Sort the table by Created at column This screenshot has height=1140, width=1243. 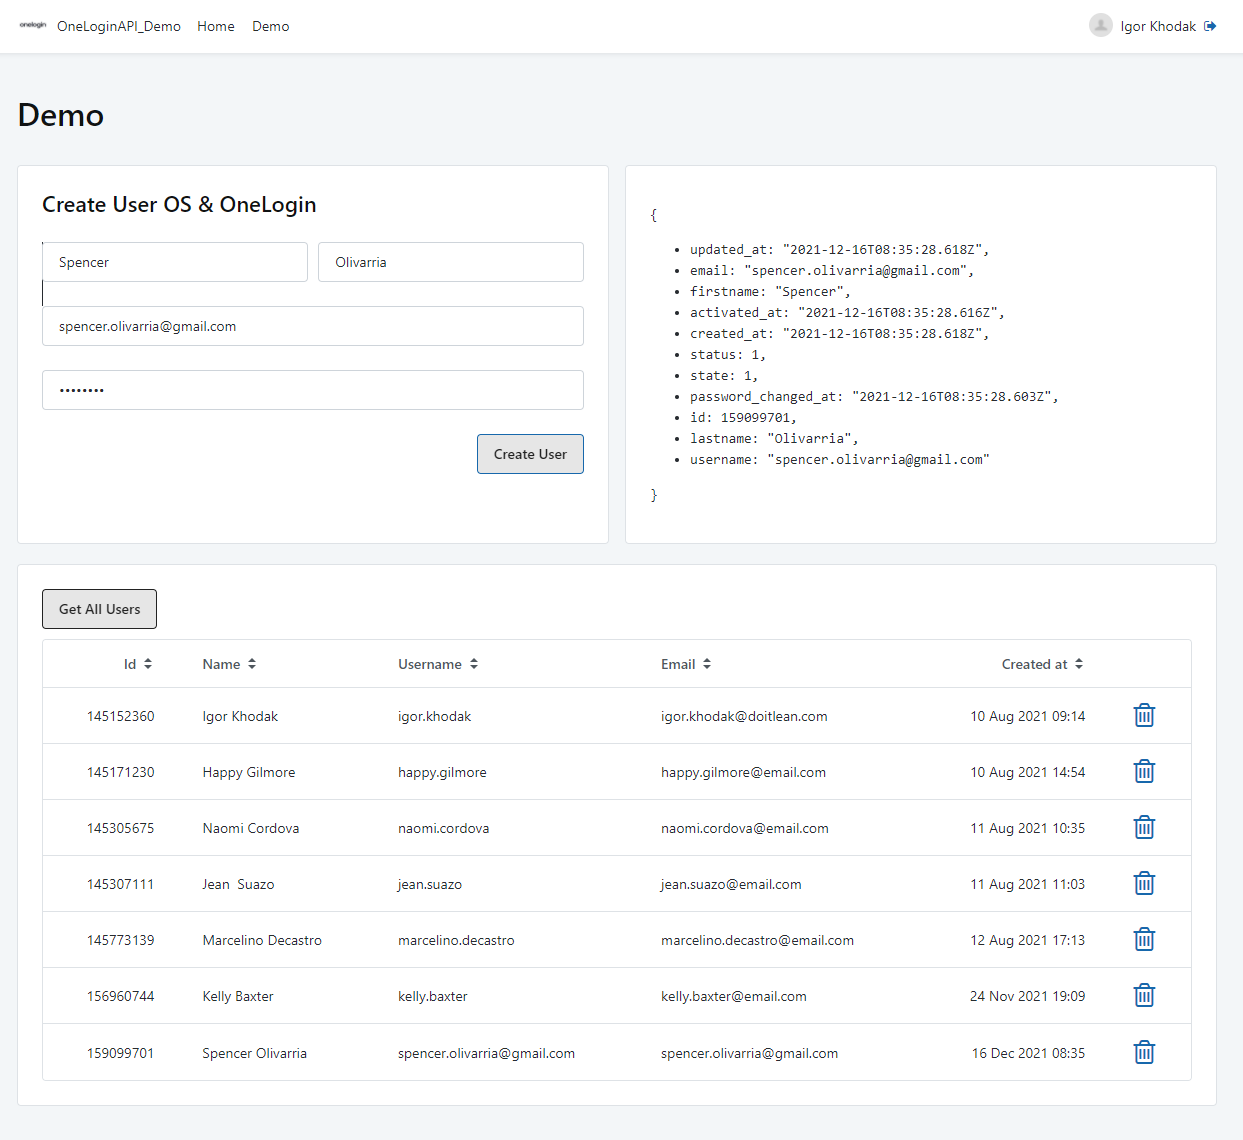(1042, 664)
